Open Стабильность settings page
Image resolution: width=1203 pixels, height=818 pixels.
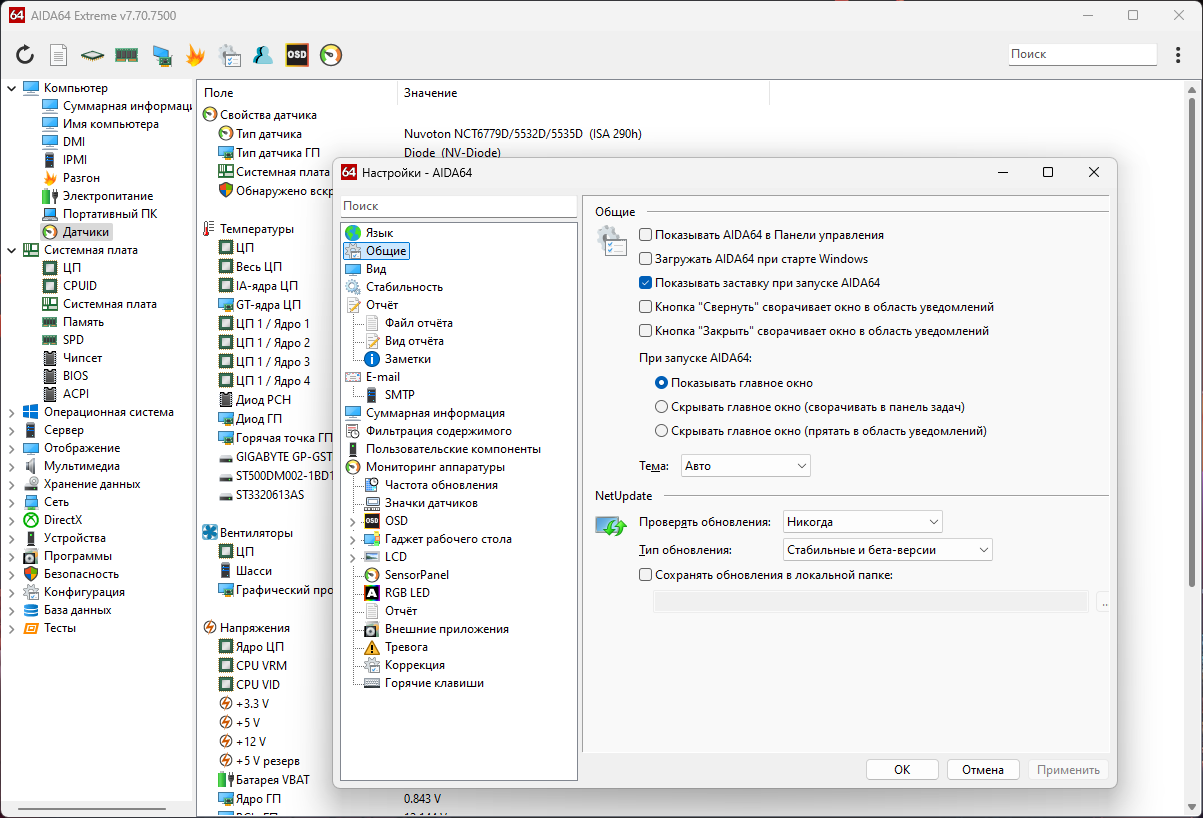coord(404,287)
